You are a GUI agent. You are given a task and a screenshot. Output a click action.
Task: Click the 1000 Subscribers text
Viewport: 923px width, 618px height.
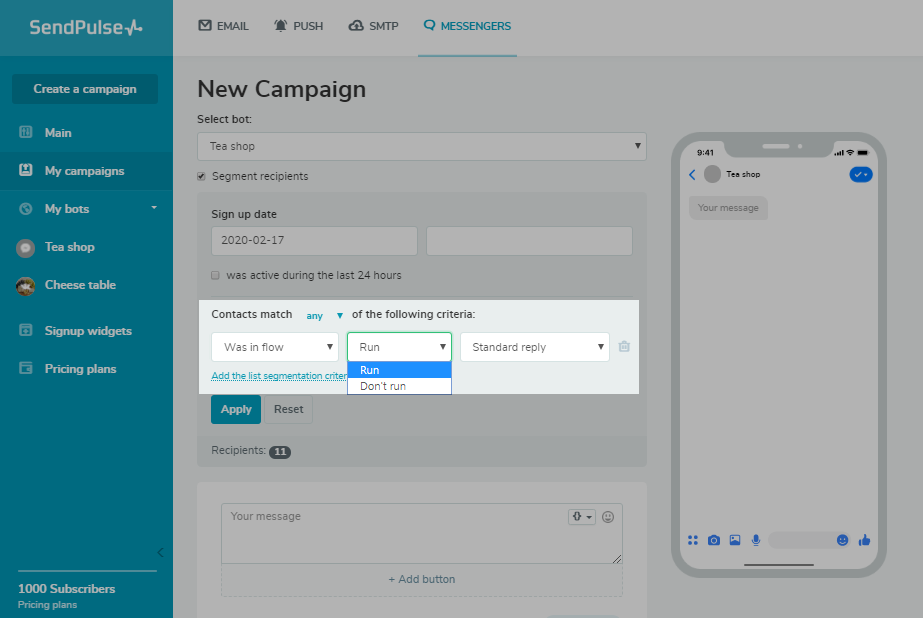[67, 589]
